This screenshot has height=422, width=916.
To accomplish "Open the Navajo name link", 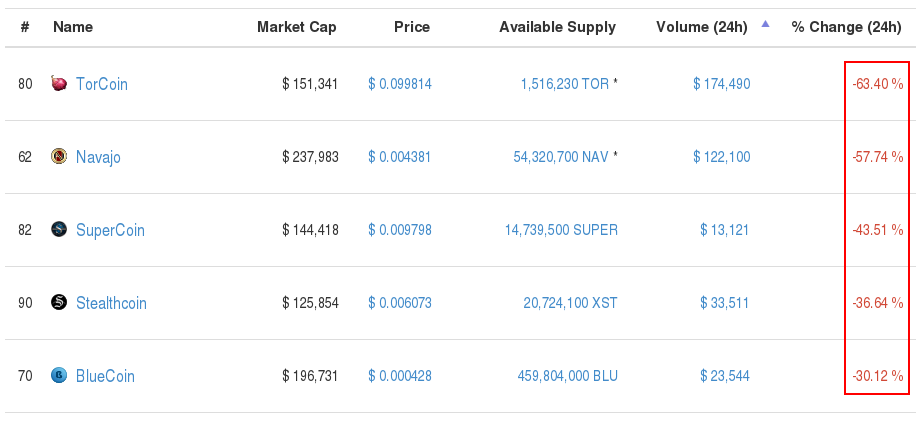I will pyautogui.click(x=98, y=157).
